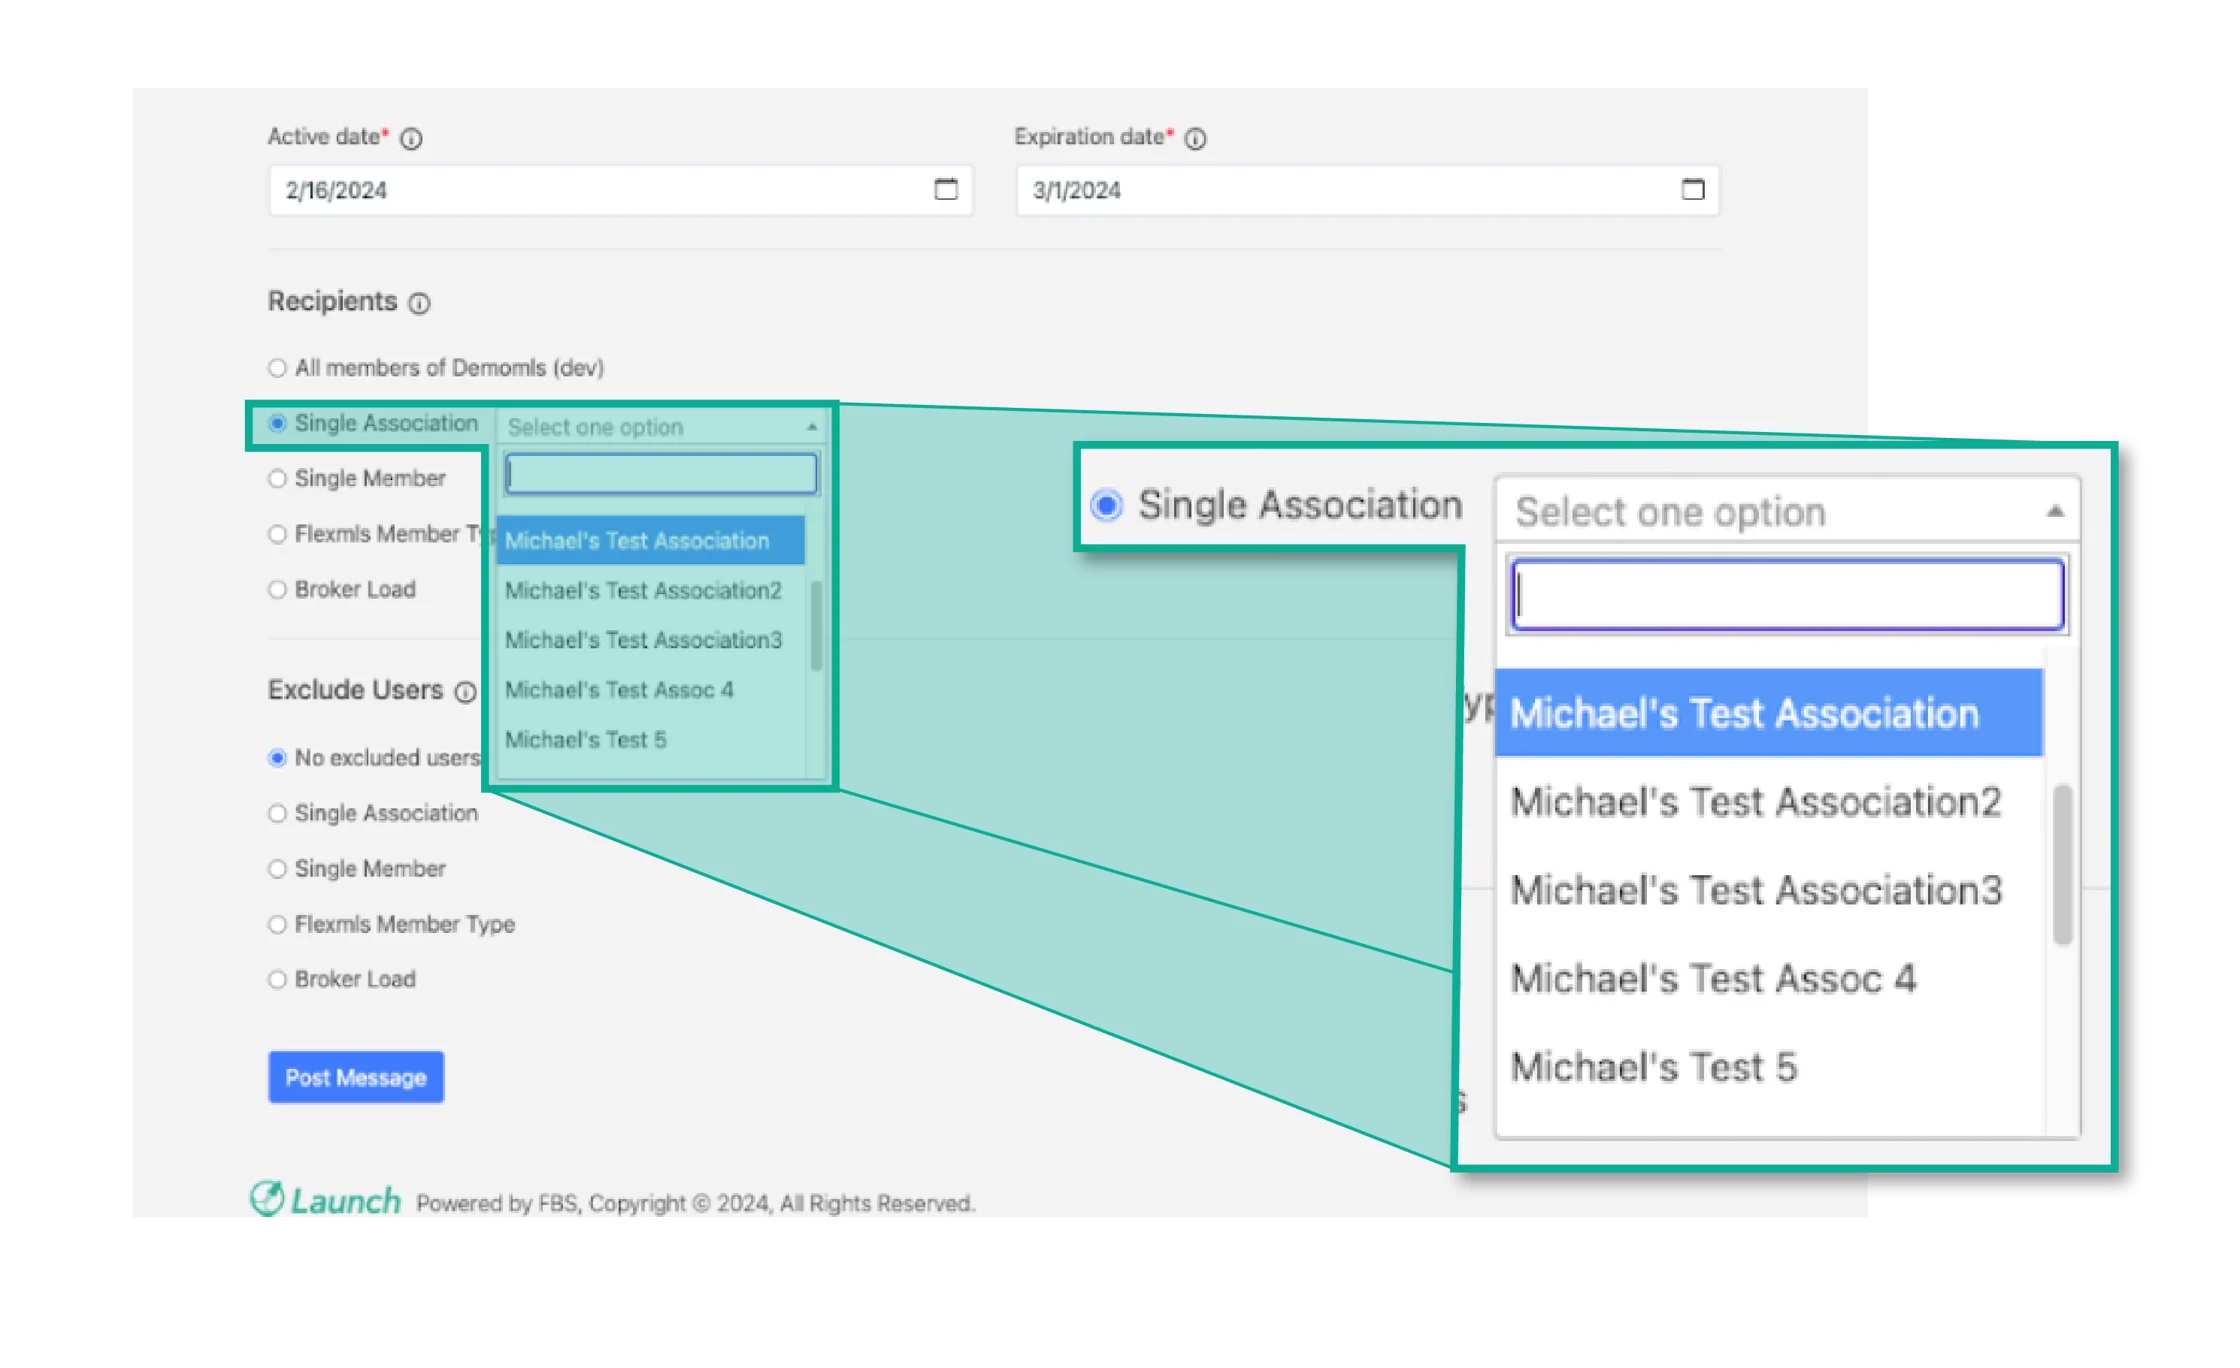This screenshot has height=1368, width=2240.
Task: Open the Expiration date calendar picker icon
Action: click(x=1692, y=189)
